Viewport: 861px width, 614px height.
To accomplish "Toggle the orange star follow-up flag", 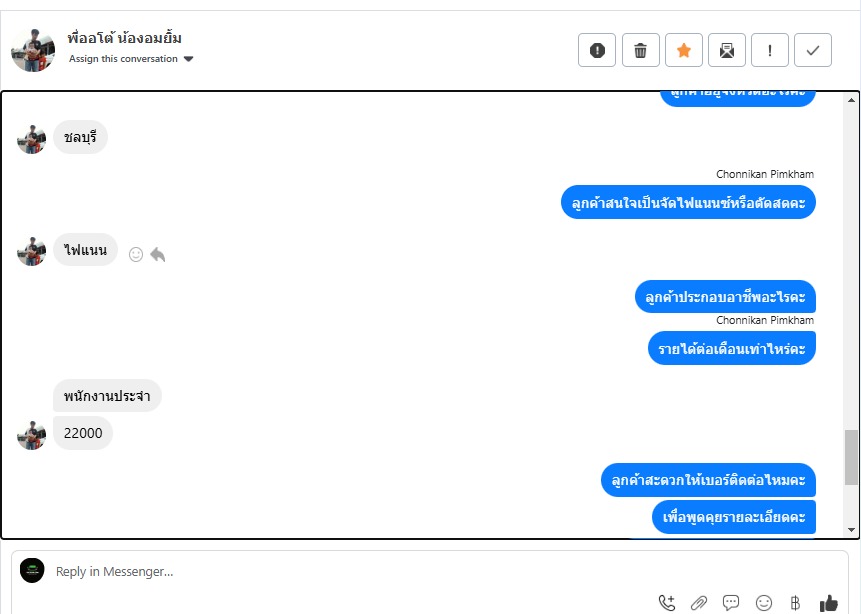I will click(684, 51).
